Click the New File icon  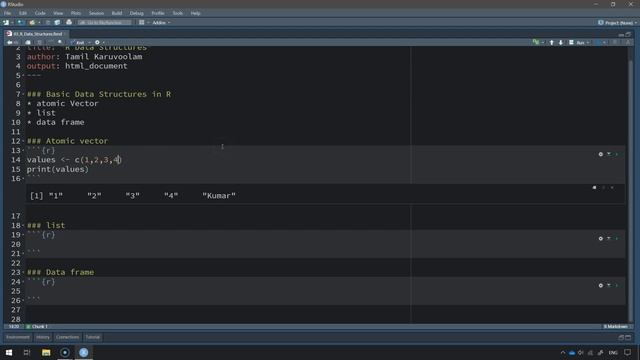pyautogui.click(x=6, y=22)
